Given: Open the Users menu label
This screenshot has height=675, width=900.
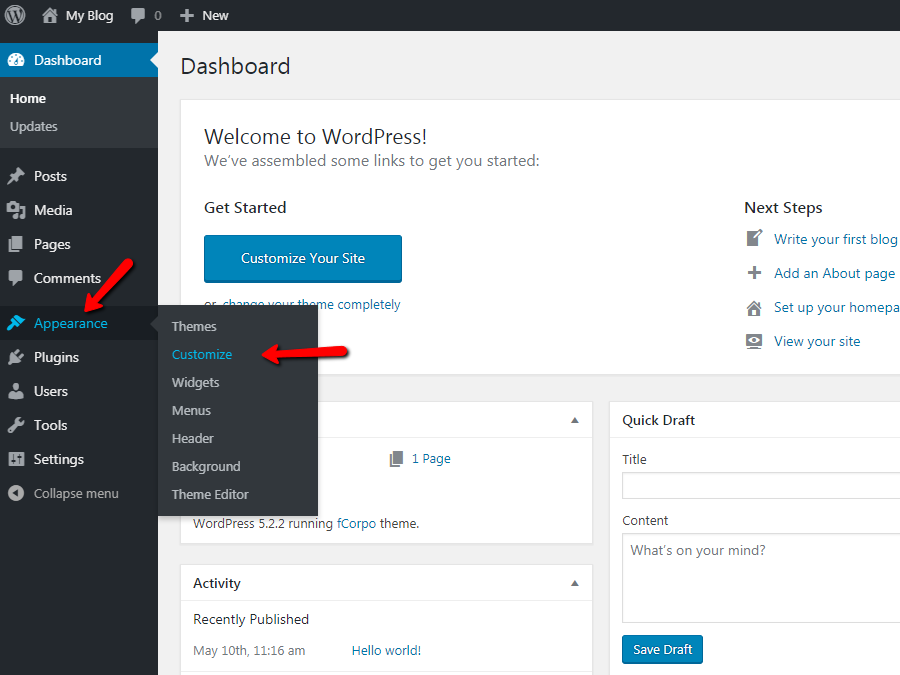Looking at the screenshot, I should (51, 391).
